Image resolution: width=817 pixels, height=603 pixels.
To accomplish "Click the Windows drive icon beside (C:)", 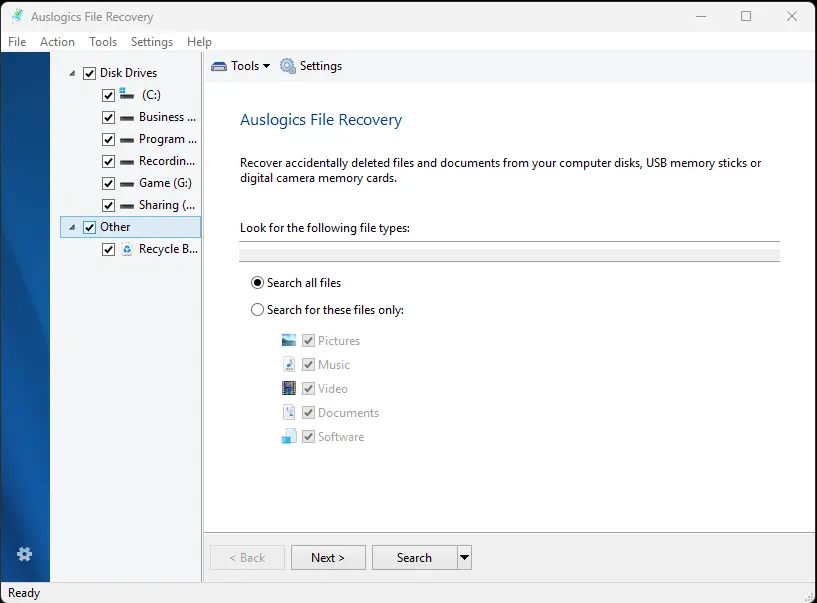I will (127, 94).
